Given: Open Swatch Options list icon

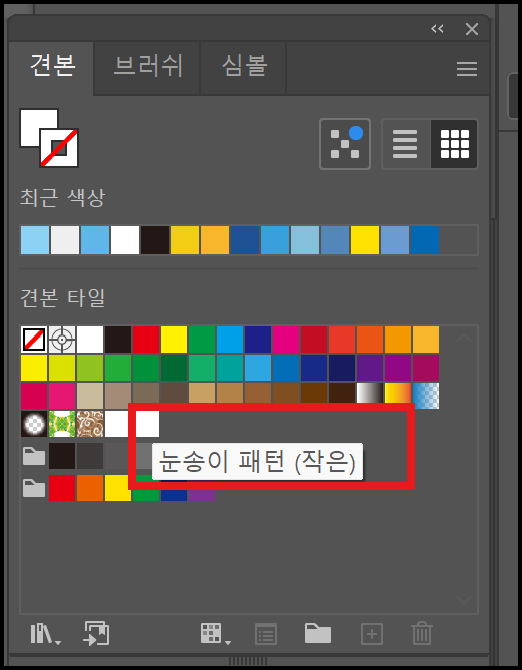Looking at the screenshot, I should pyautogui.click(x=266, y=634).
